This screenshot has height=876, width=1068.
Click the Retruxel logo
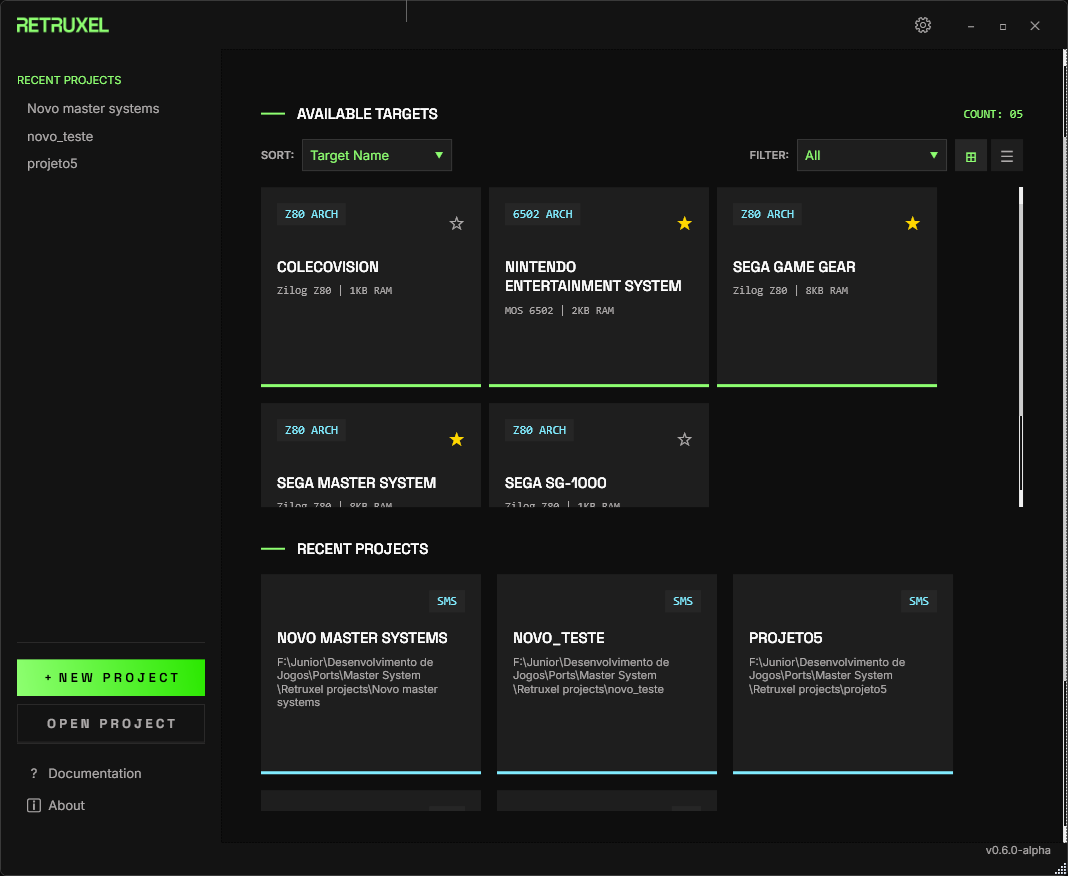[62, 25]
